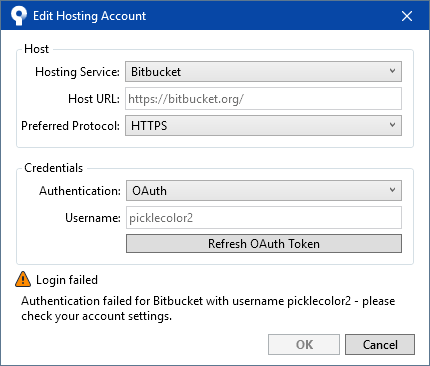Click the Hosting Service label
Viewport: 430px width, 366px height.
tap(77, 72)
